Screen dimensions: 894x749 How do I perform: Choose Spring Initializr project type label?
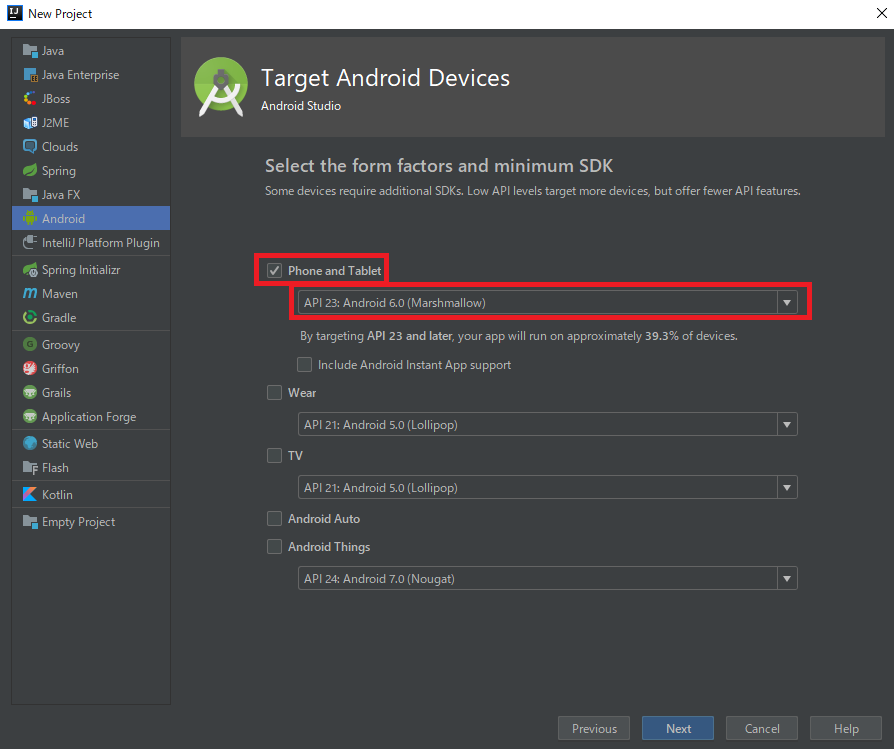click(x=81, y=270)
